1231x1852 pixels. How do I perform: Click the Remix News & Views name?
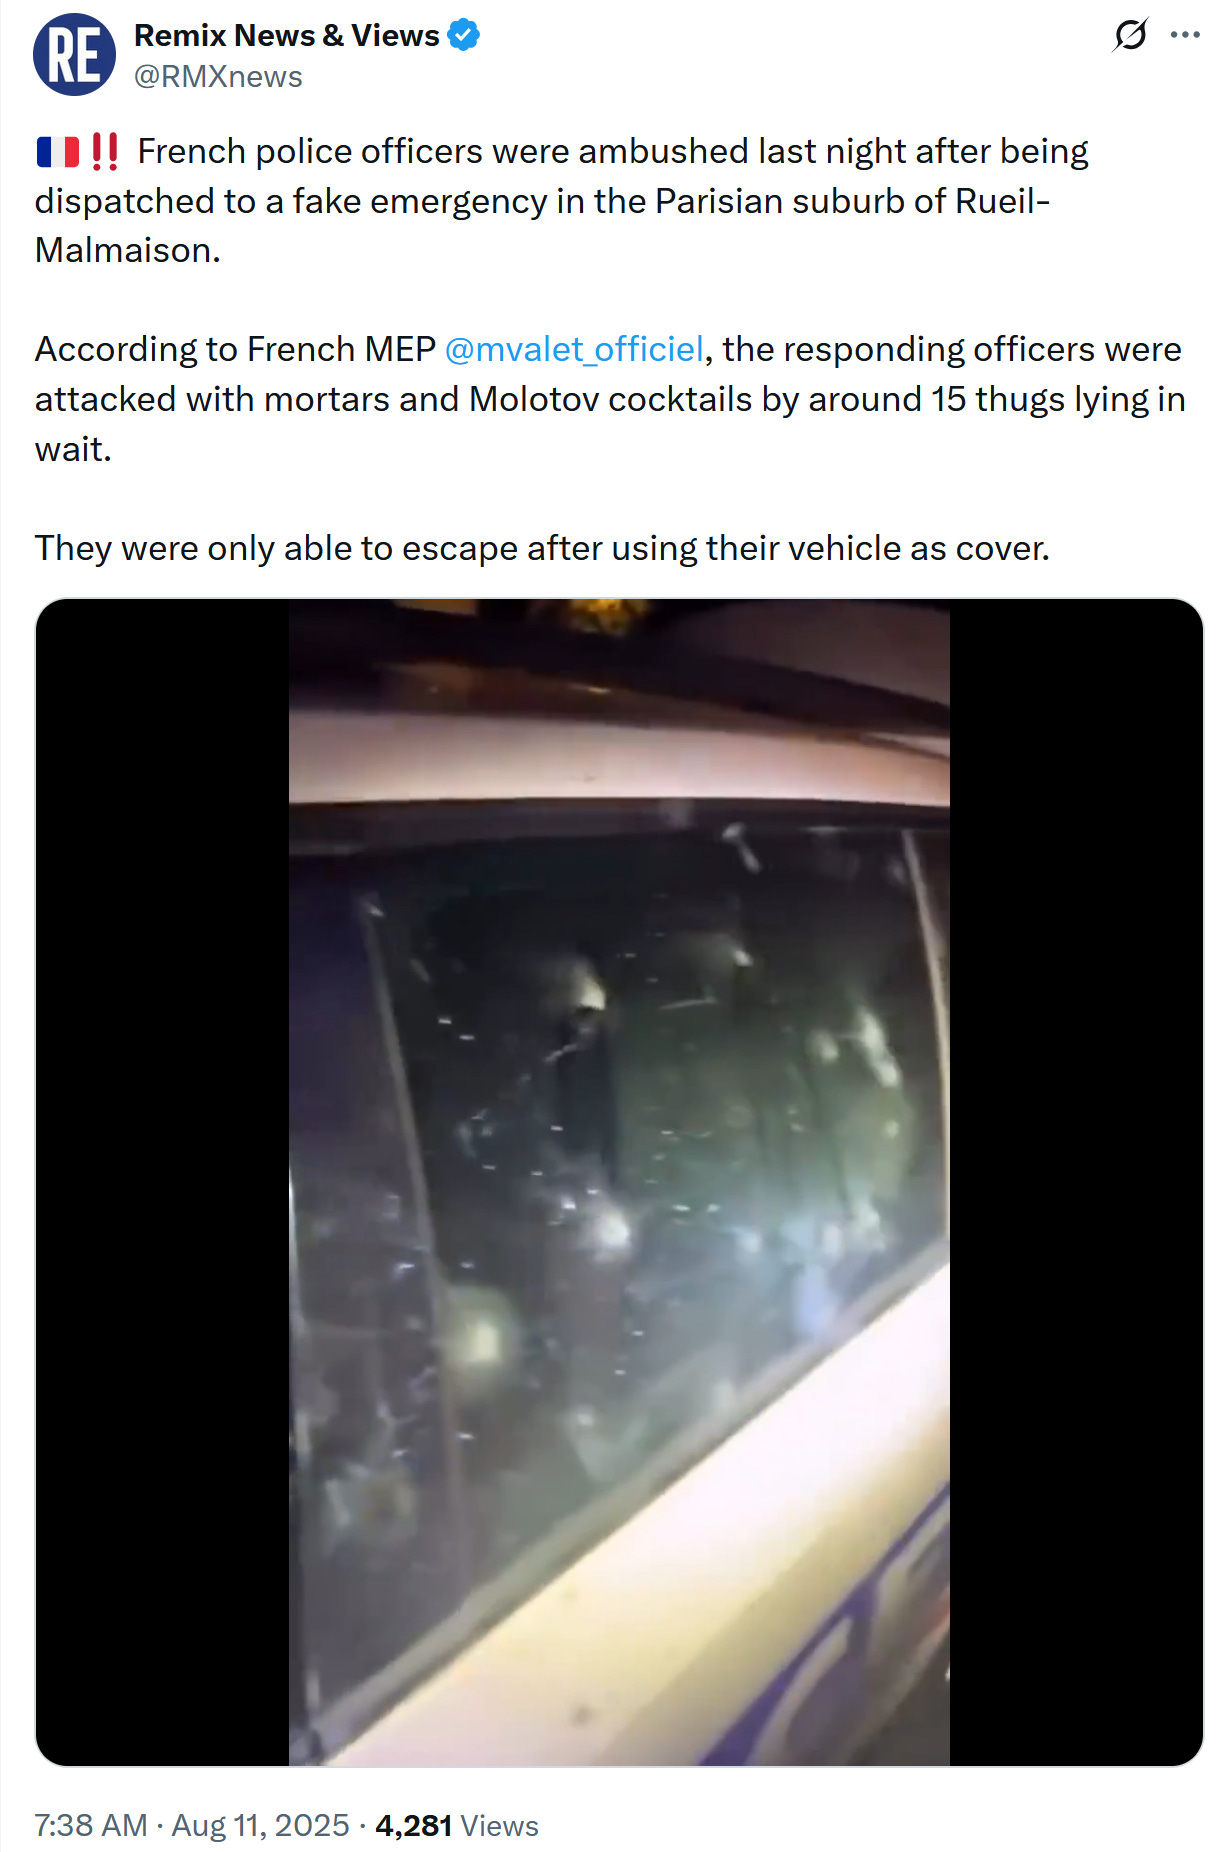click(x=287, y=36)
